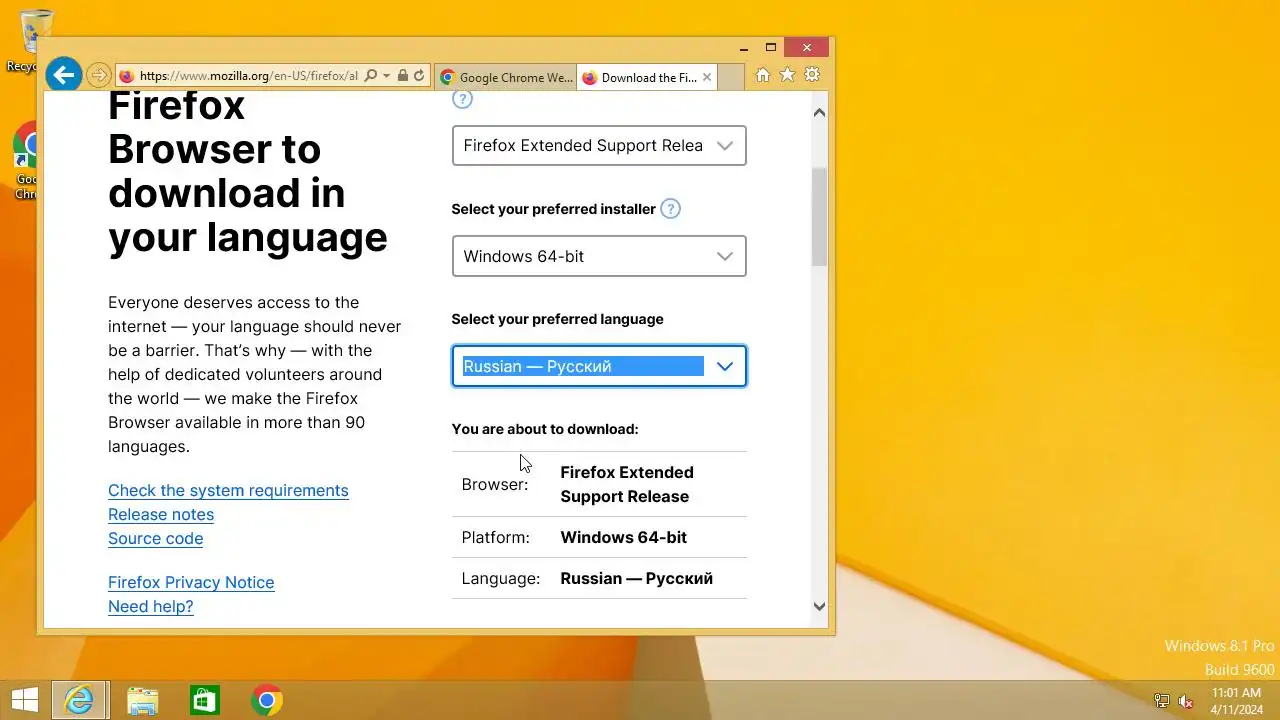This screenshot has height=720, width=1280.
Task: Click the URL text in address bar
Action: [248, 76]
